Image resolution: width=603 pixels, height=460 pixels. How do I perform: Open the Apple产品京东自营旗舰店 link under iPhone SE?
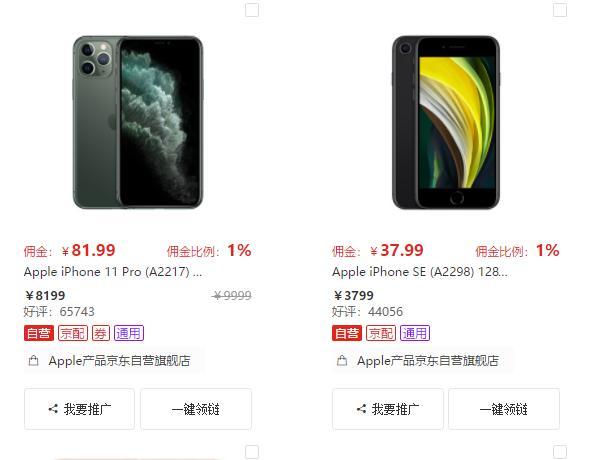pos(428,361)
